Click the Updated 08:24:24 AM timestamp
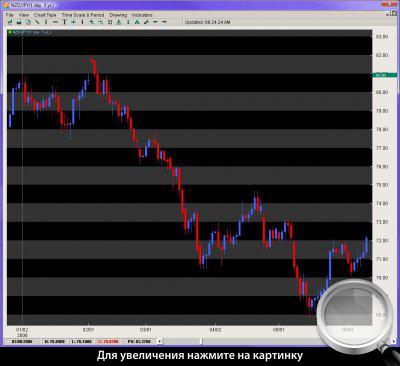Image resolution: width=400 pixels, height=366 pixels. point(207,22)
